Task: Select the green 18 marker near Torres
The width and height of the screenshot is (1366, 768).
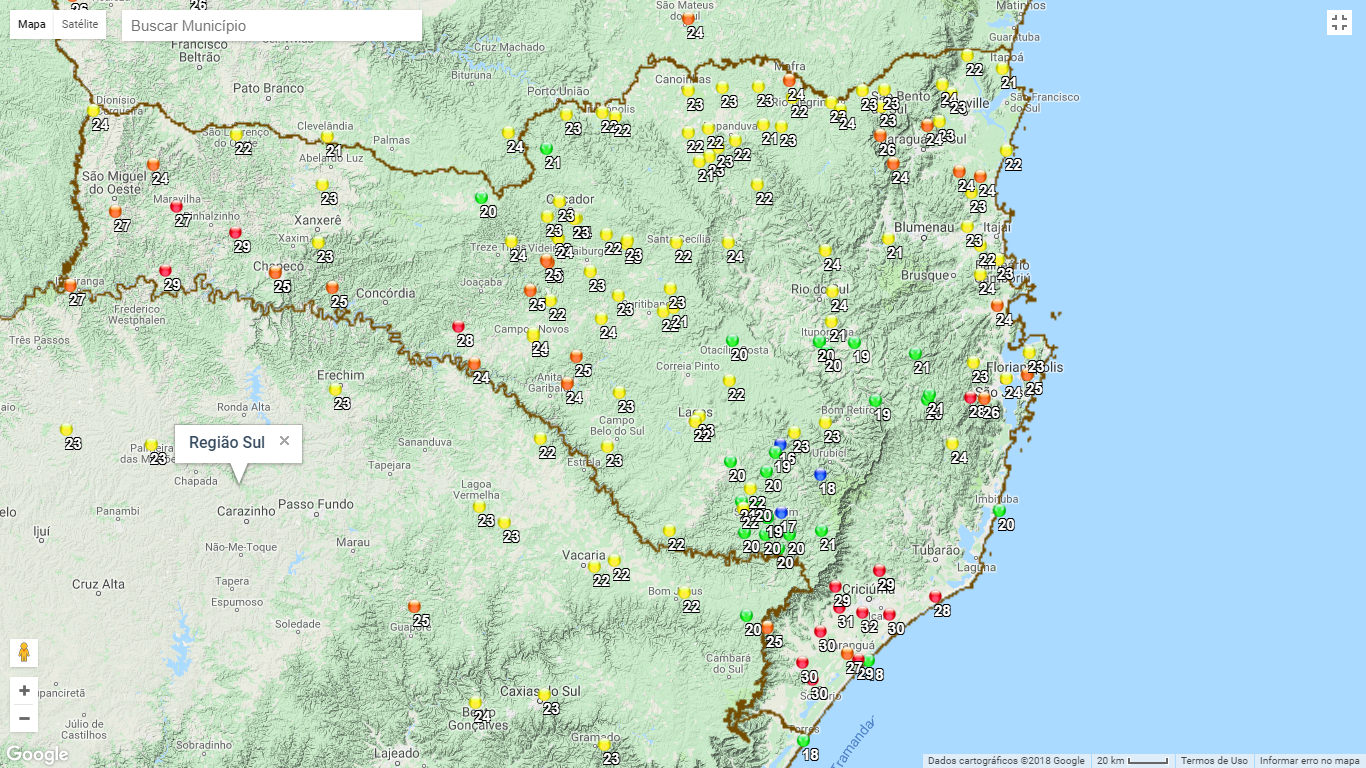Action: click(803, 741)
